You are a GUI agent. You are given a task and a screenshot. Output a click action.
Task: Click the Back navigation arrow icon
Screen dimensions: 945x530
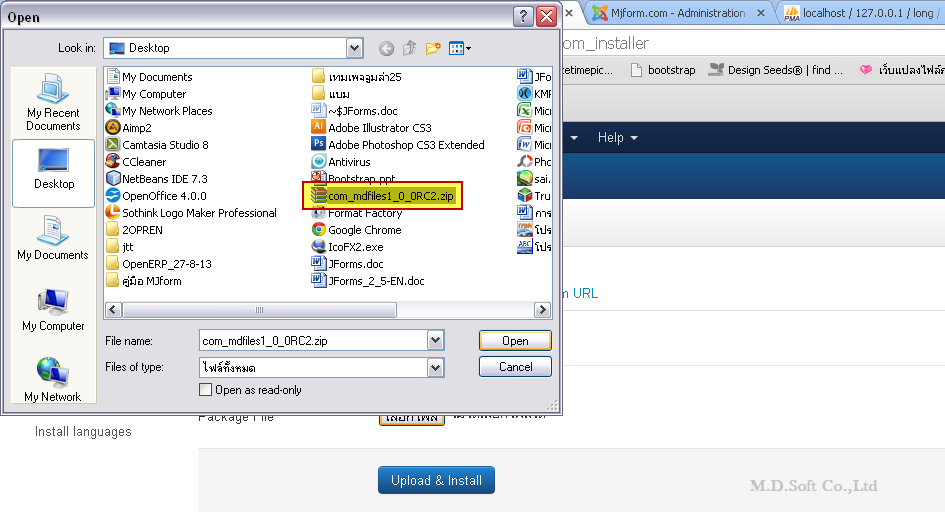(x=386, y=48)
